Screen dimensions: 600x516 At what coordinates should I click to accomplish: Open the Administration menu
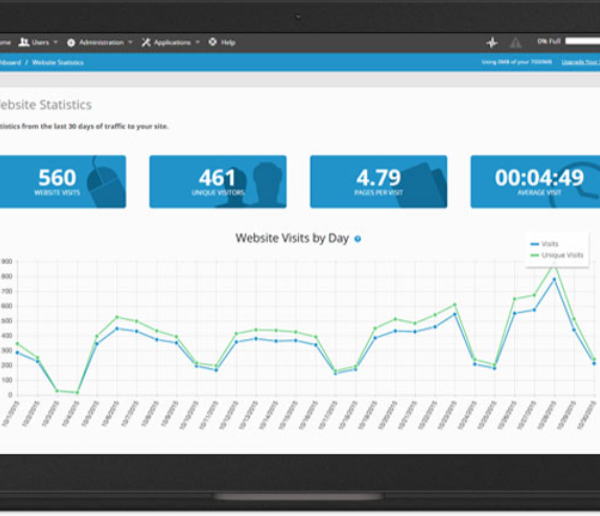[x=99, y=42]
